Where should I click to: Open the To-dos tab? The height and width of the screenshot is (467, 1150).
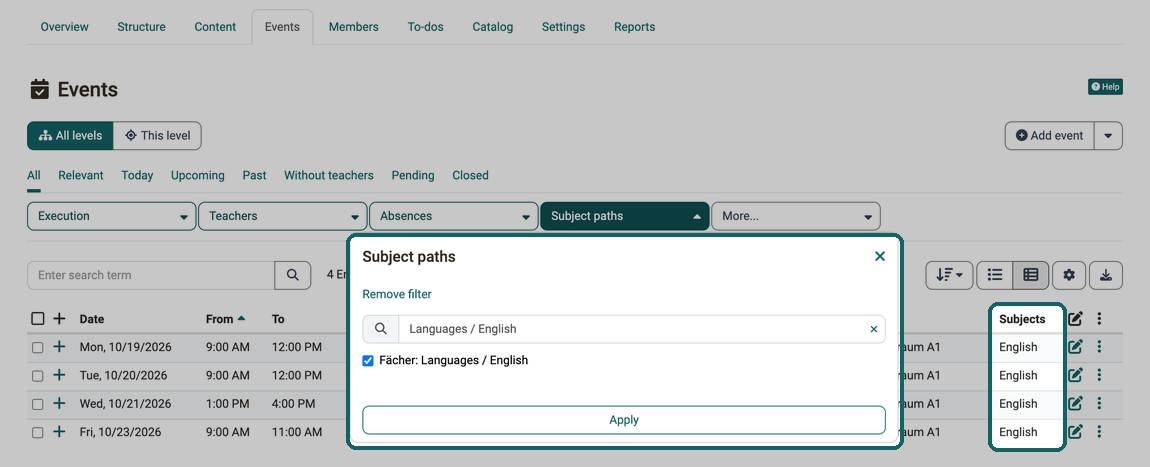coord(425,27)
